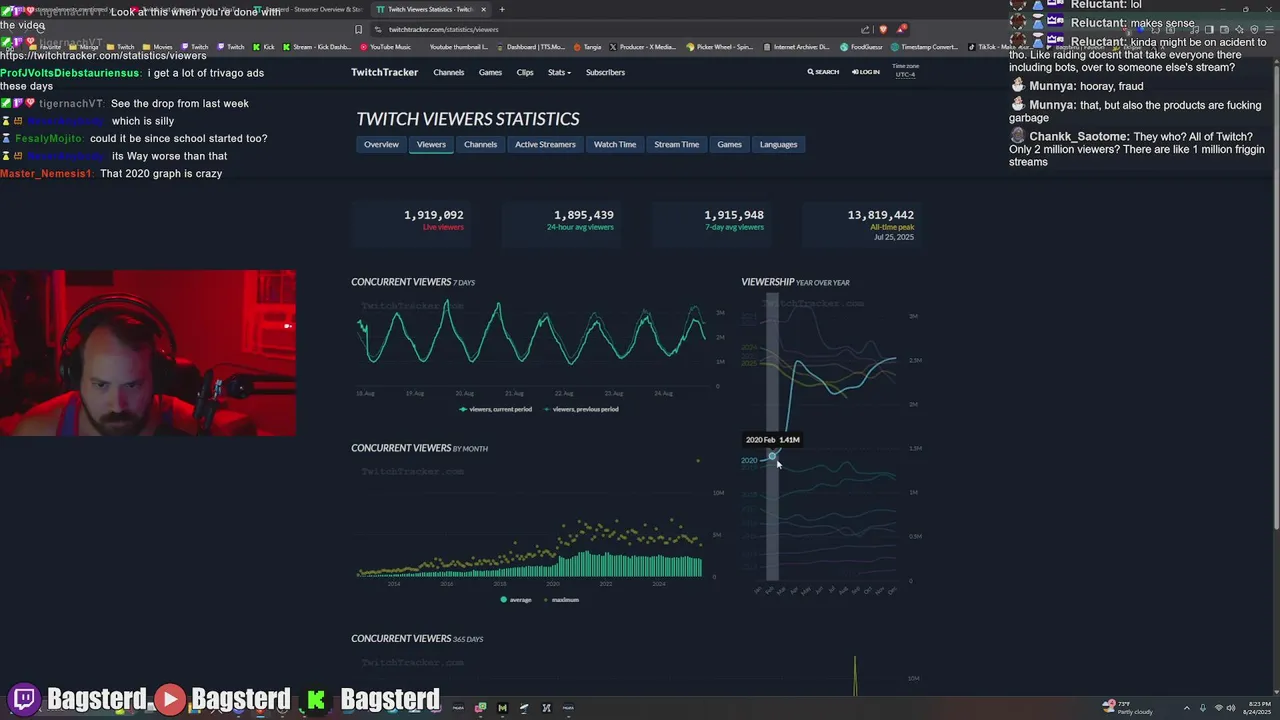Open the Stream Time tab
This screenshot has width=1280, height=720.
[x=677, y=144]
